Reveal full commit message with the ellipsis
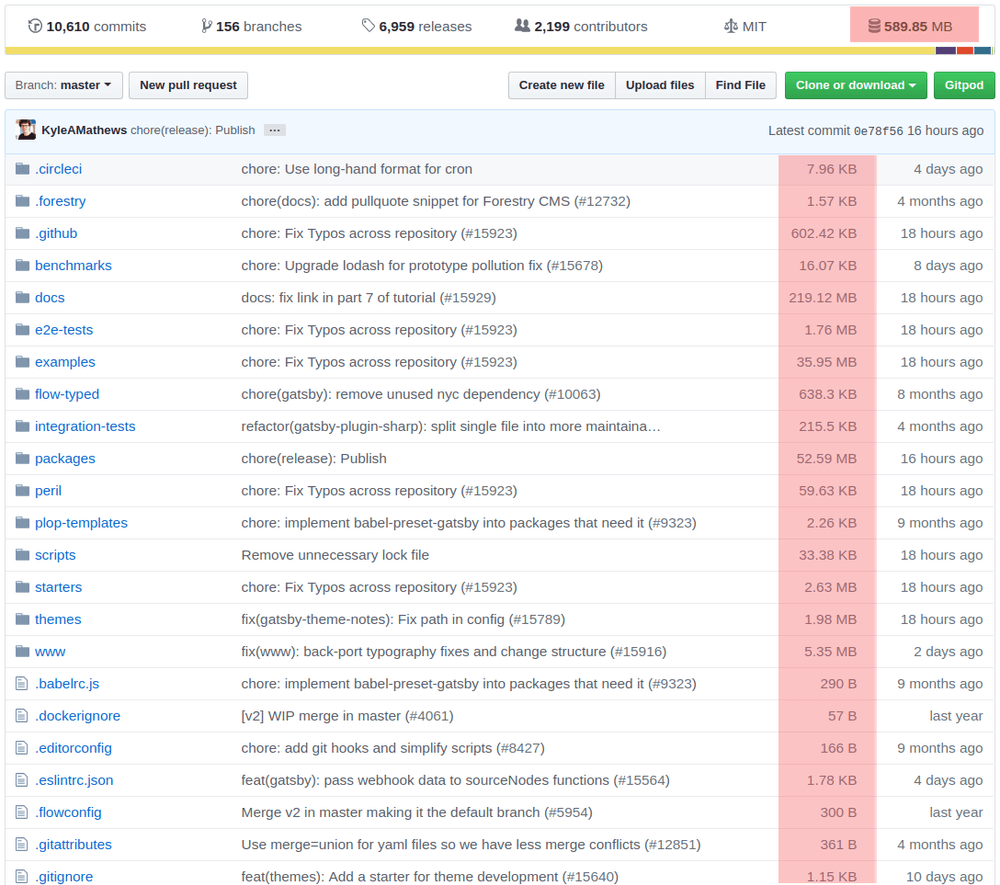The image size is (1000, 885). pyautogui.click(x=274, y=129)
